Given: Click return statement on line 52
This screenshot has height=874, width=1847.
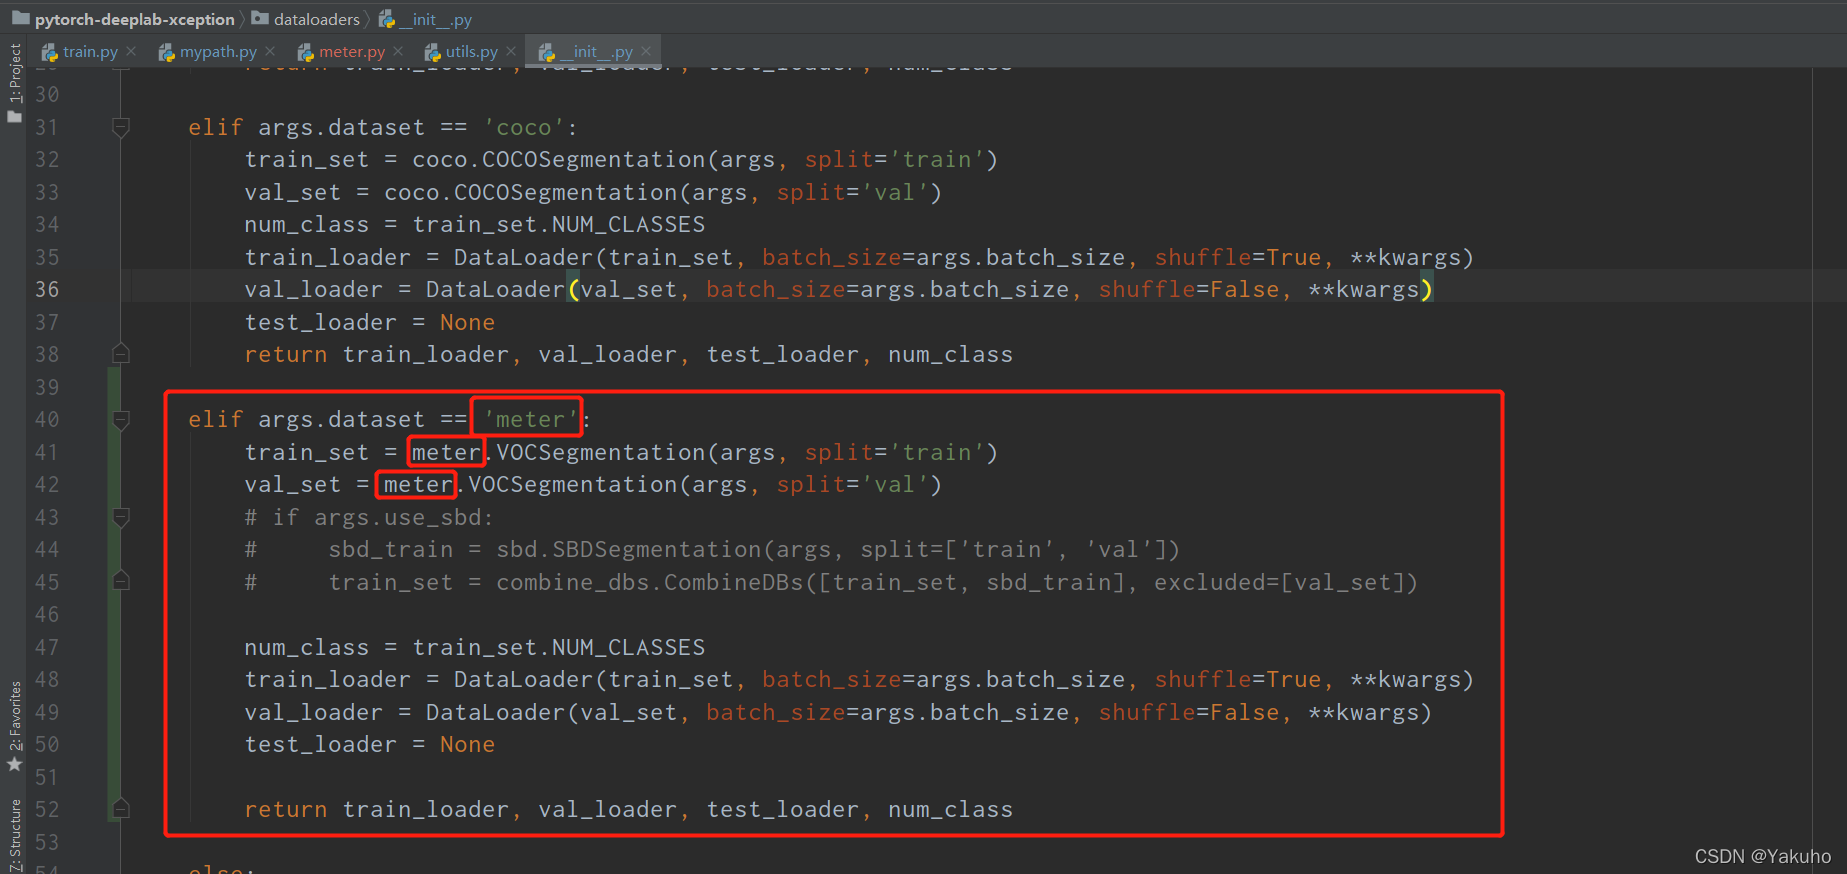Looking at the screenshot, I should pos(628,809).
